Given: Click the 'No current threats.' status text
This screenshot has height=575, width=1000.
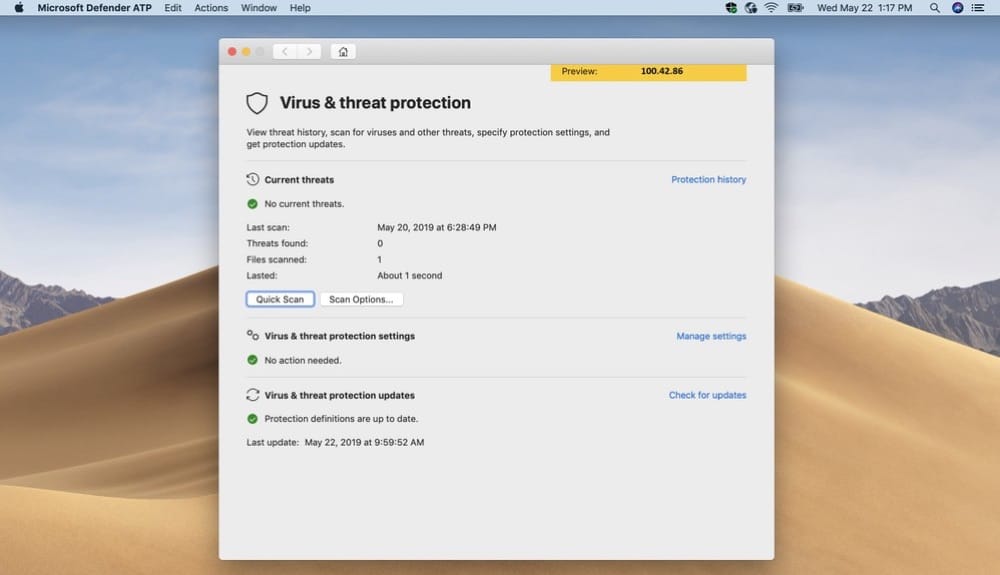Looking at the screenshot, I should click(304, 204).
